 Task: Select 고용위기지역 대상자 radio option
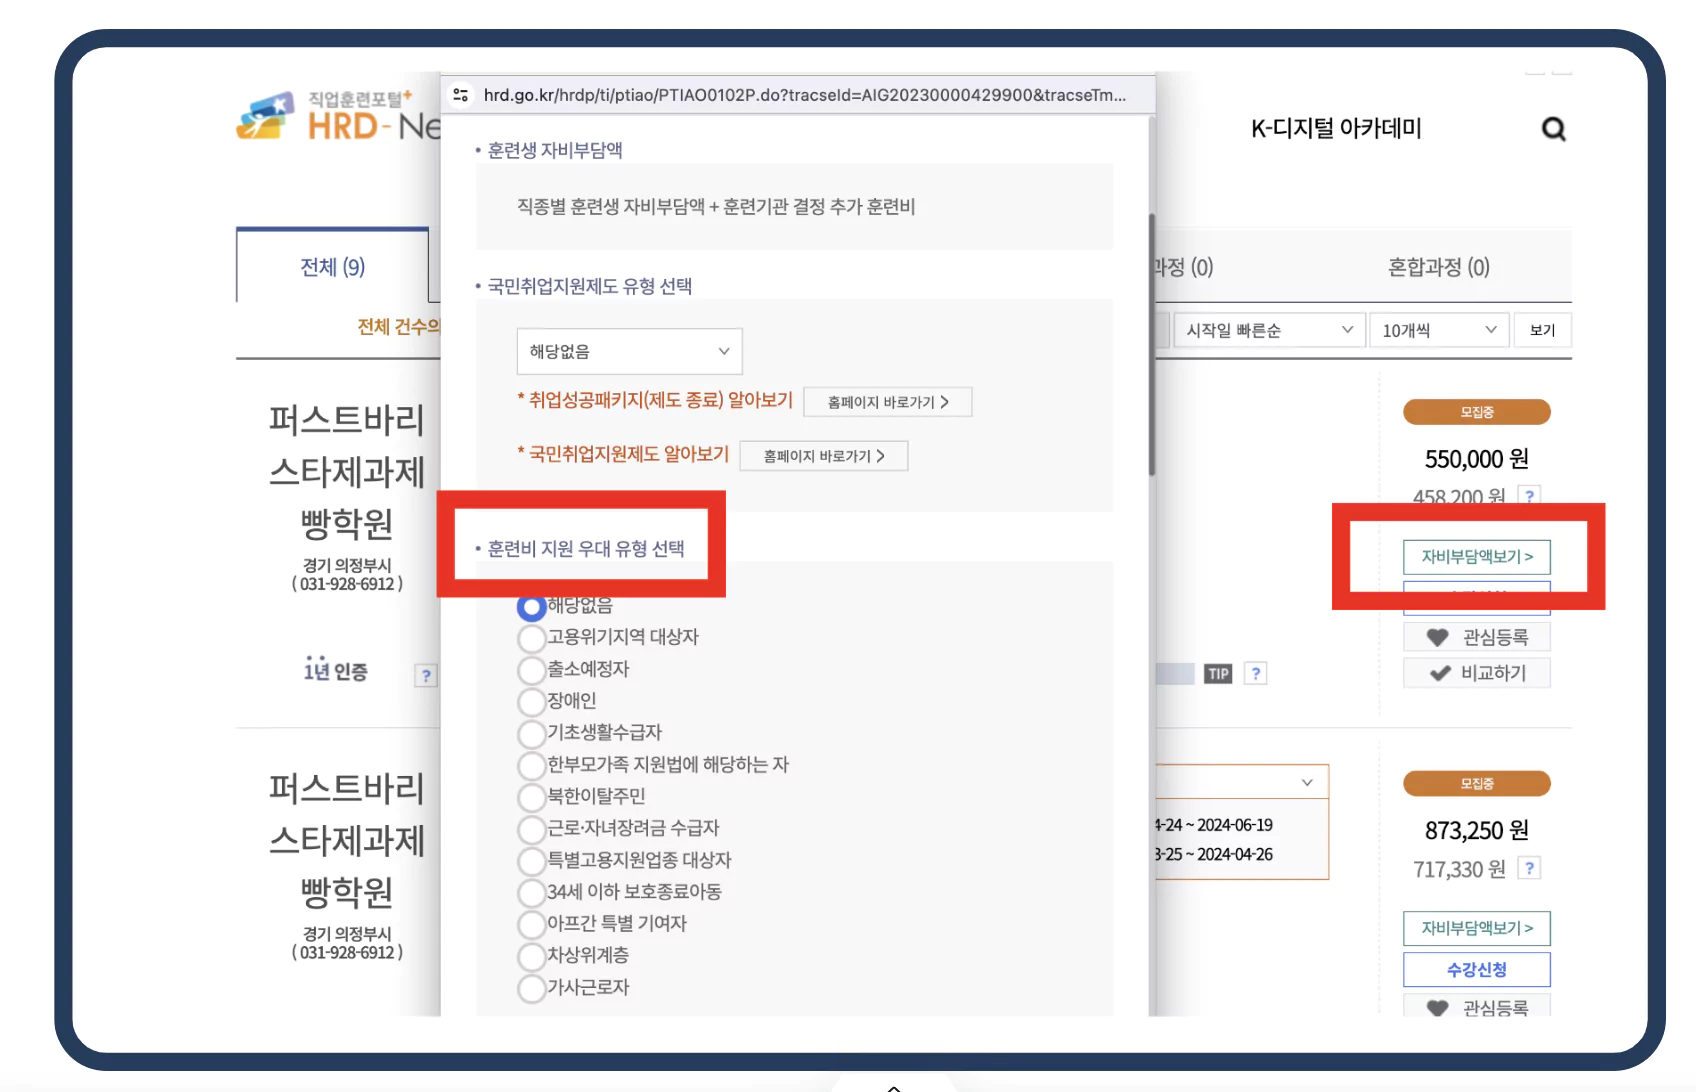(x=531, y=637)
